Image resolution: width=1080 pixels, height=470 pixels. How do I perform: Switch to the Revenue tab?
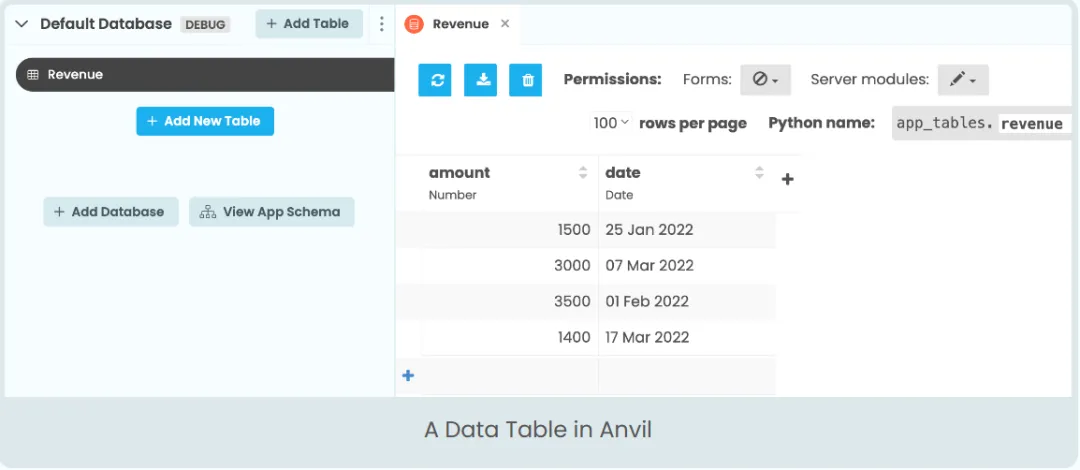point(460,24)
